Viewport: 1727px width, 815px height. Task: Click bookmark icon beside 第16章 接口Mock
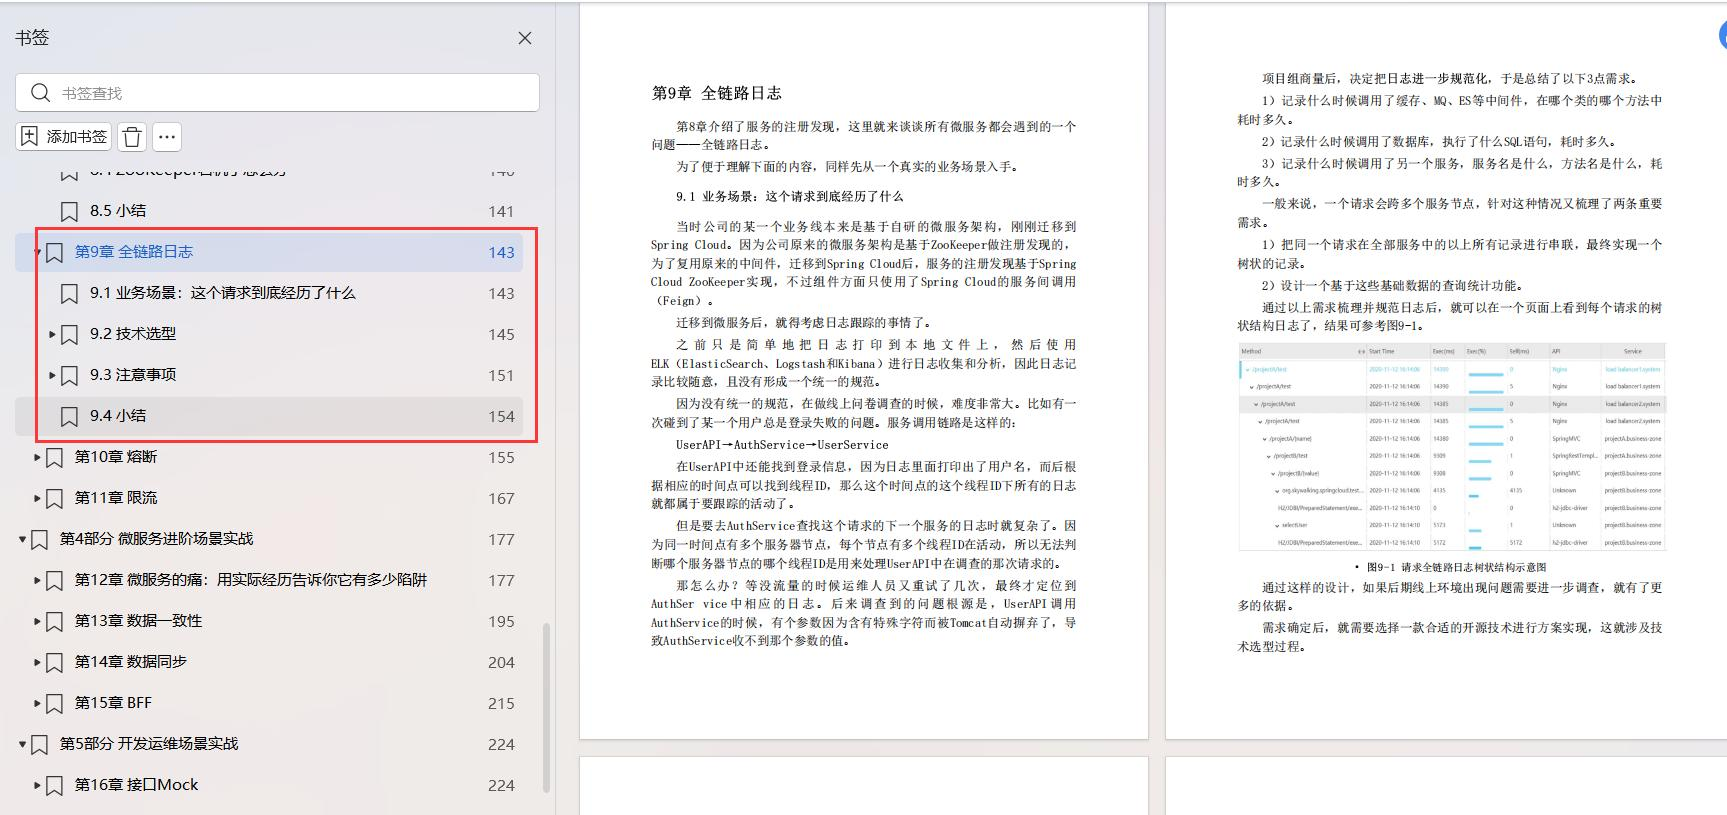click(x=54, y=785)
